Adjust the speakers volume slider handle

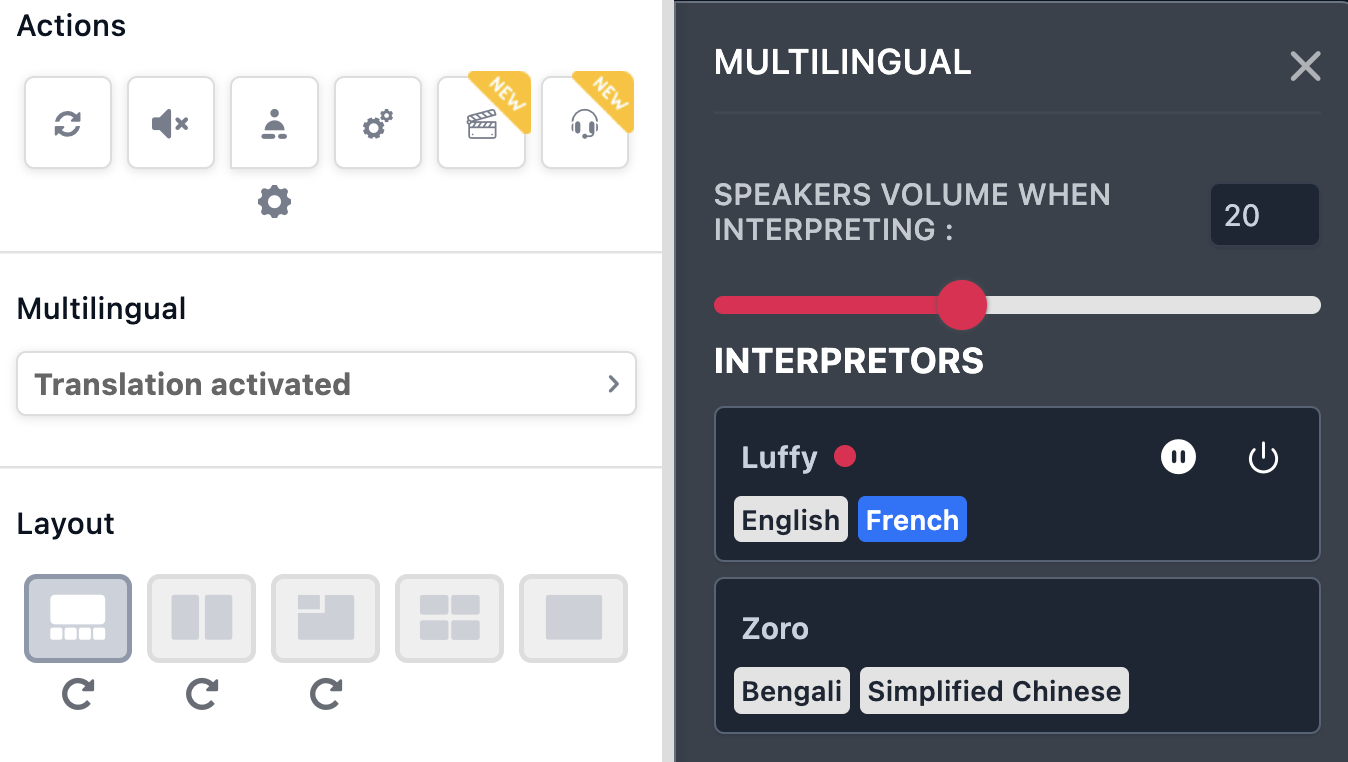(x=962, y=305)
